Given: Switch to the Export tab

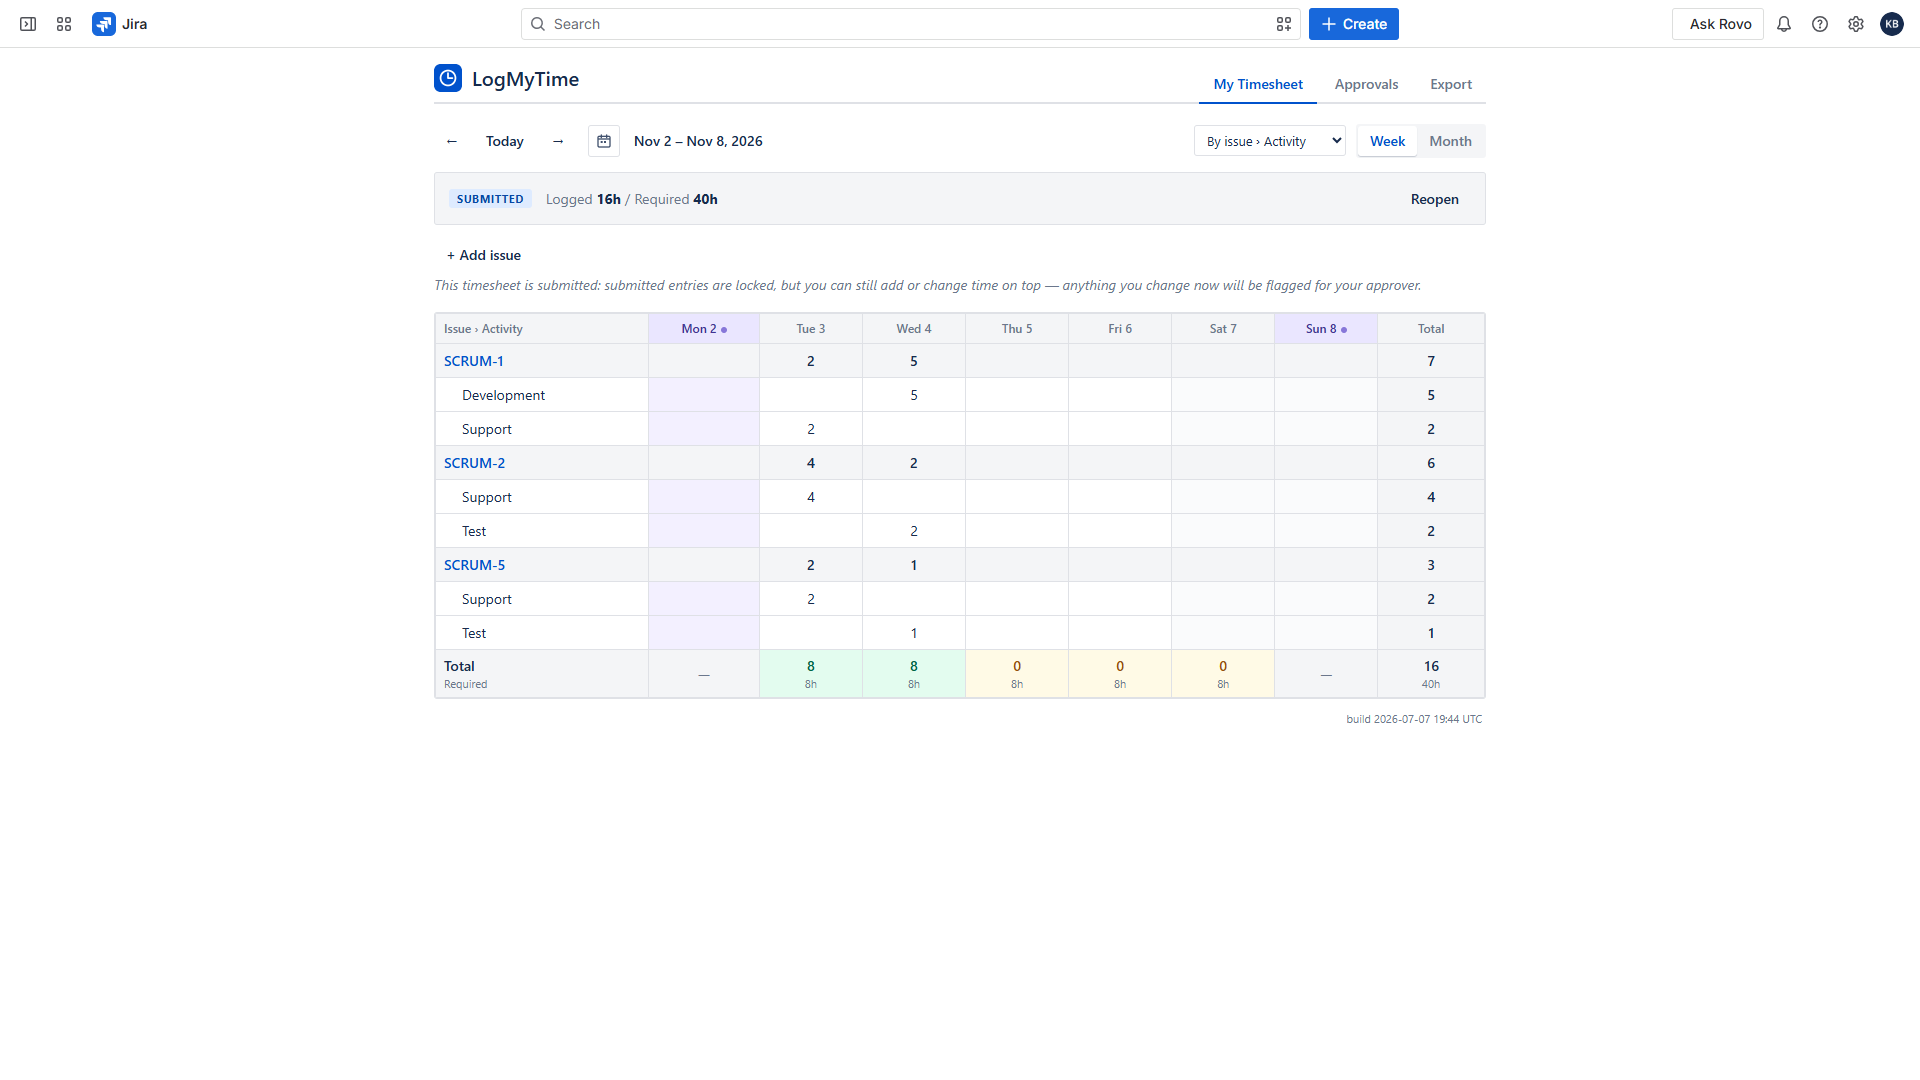Looking at the screenshot, I should (x=1451, y=84).
